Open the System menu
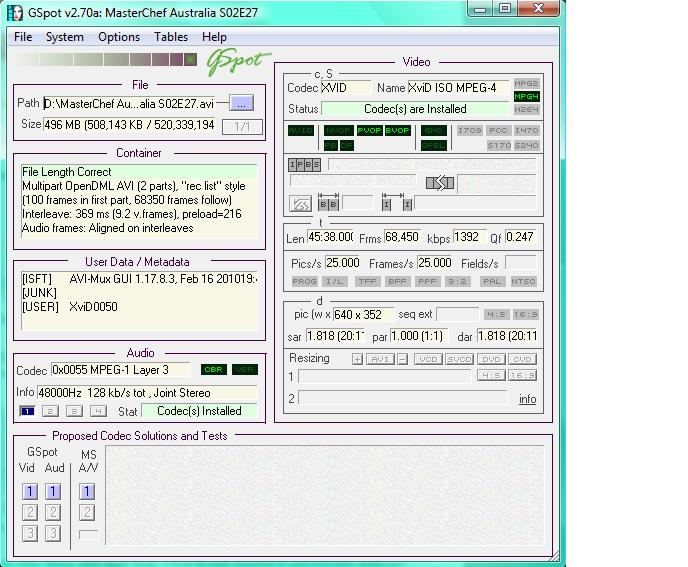The height and width of the screenshot is (567, 688). 64,37
